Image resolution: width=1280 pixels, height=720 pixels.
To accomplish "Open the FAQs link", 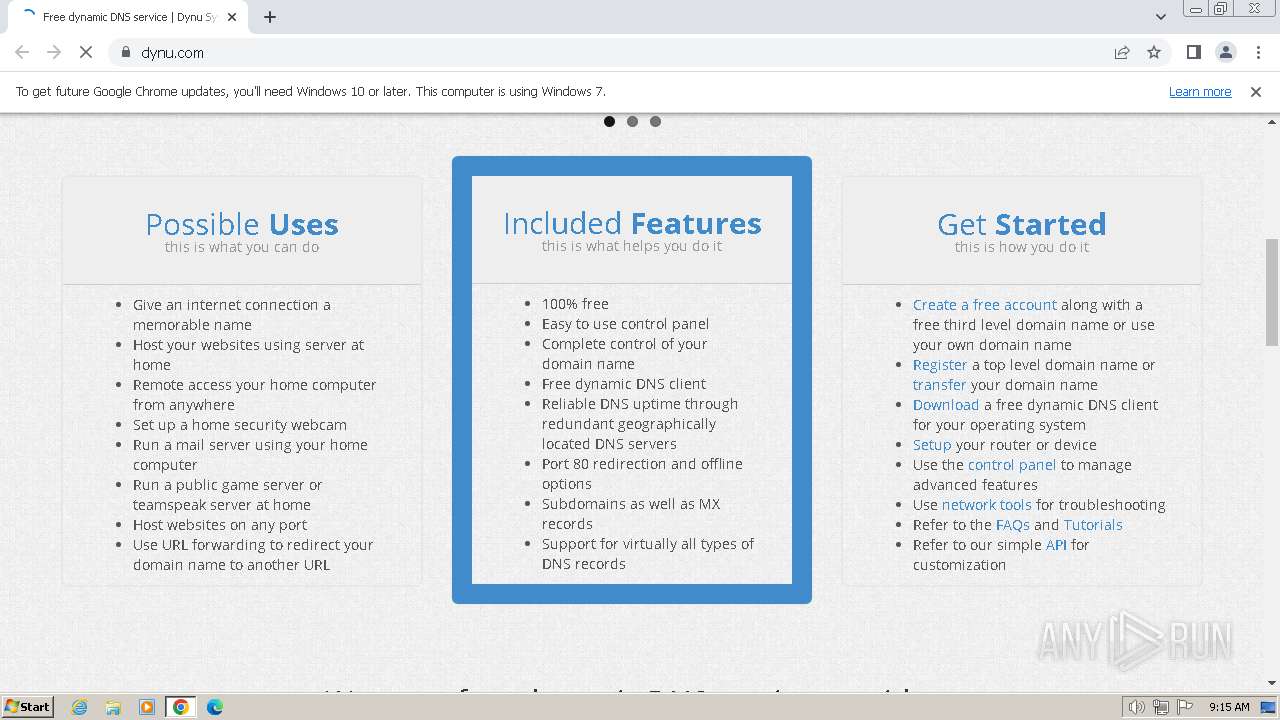I will pyautogui.click(x=1013, y=525).
